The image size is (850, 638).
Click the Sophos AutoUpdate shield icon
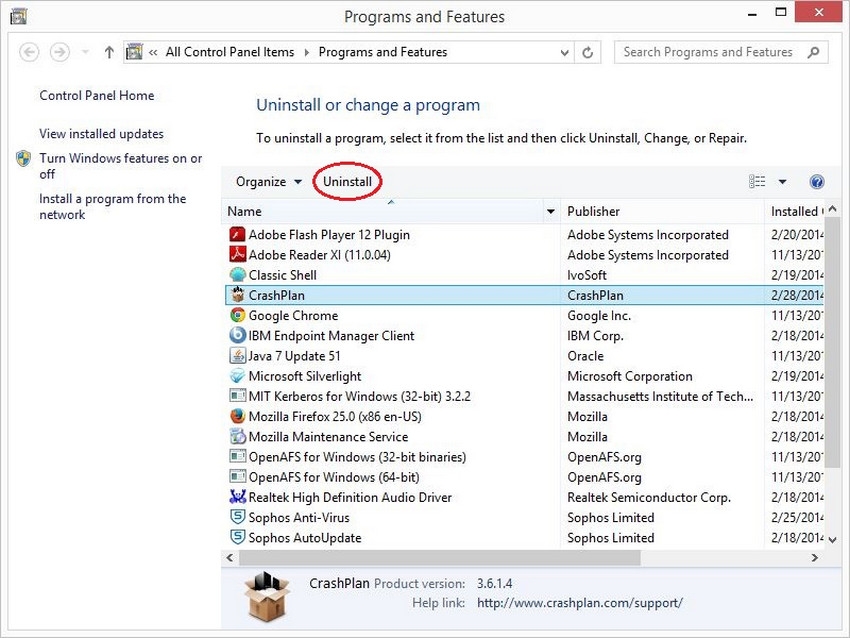click(x=237, y=537)
